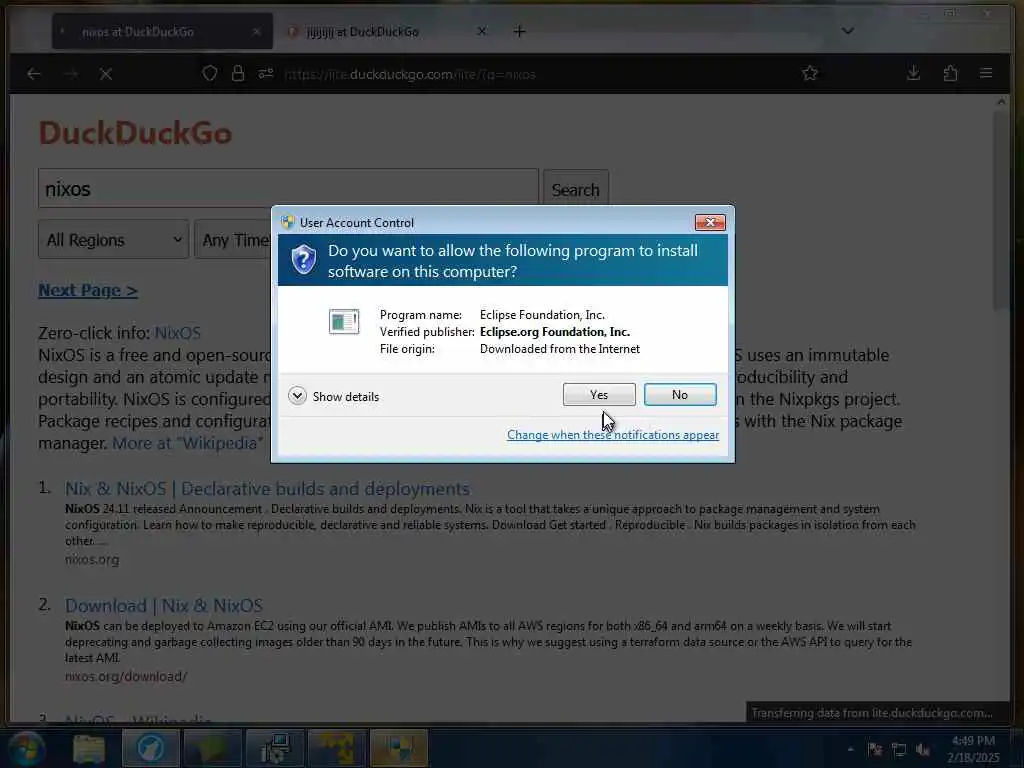View site security padlock info
Viewport: 1024px width, 768px height.
(x=238, y=74)
